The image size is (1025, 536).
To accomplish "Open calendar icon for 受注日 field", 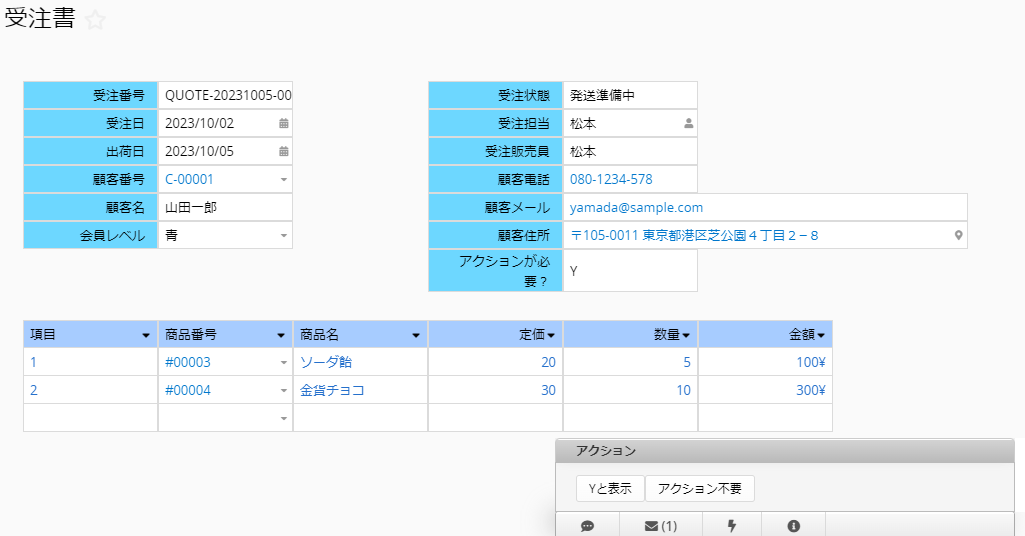I will click(x=283, y=124).
